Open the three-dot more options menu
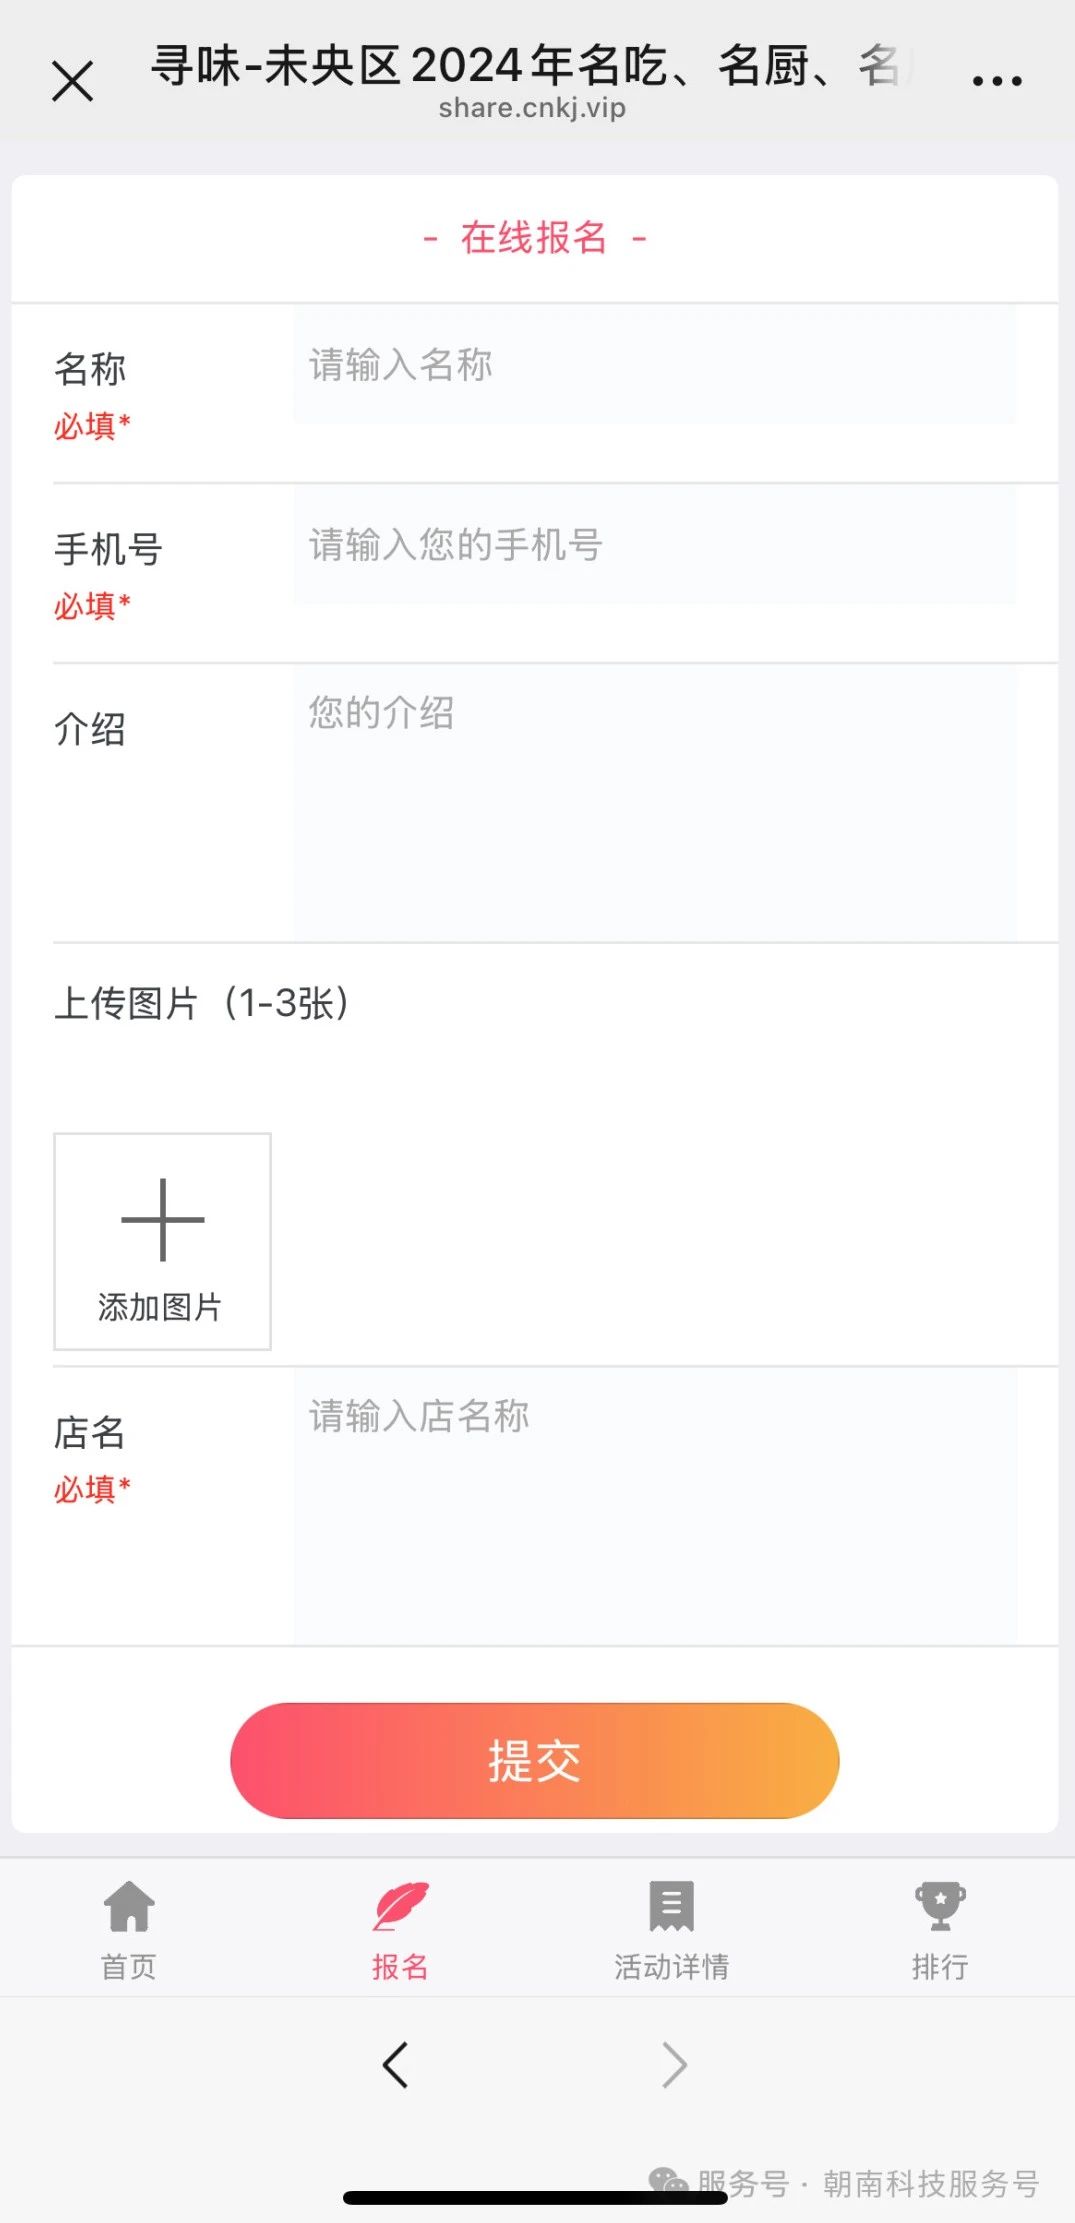The width and height of the screenshot is (1075, 2223). (x=996, y=81)
